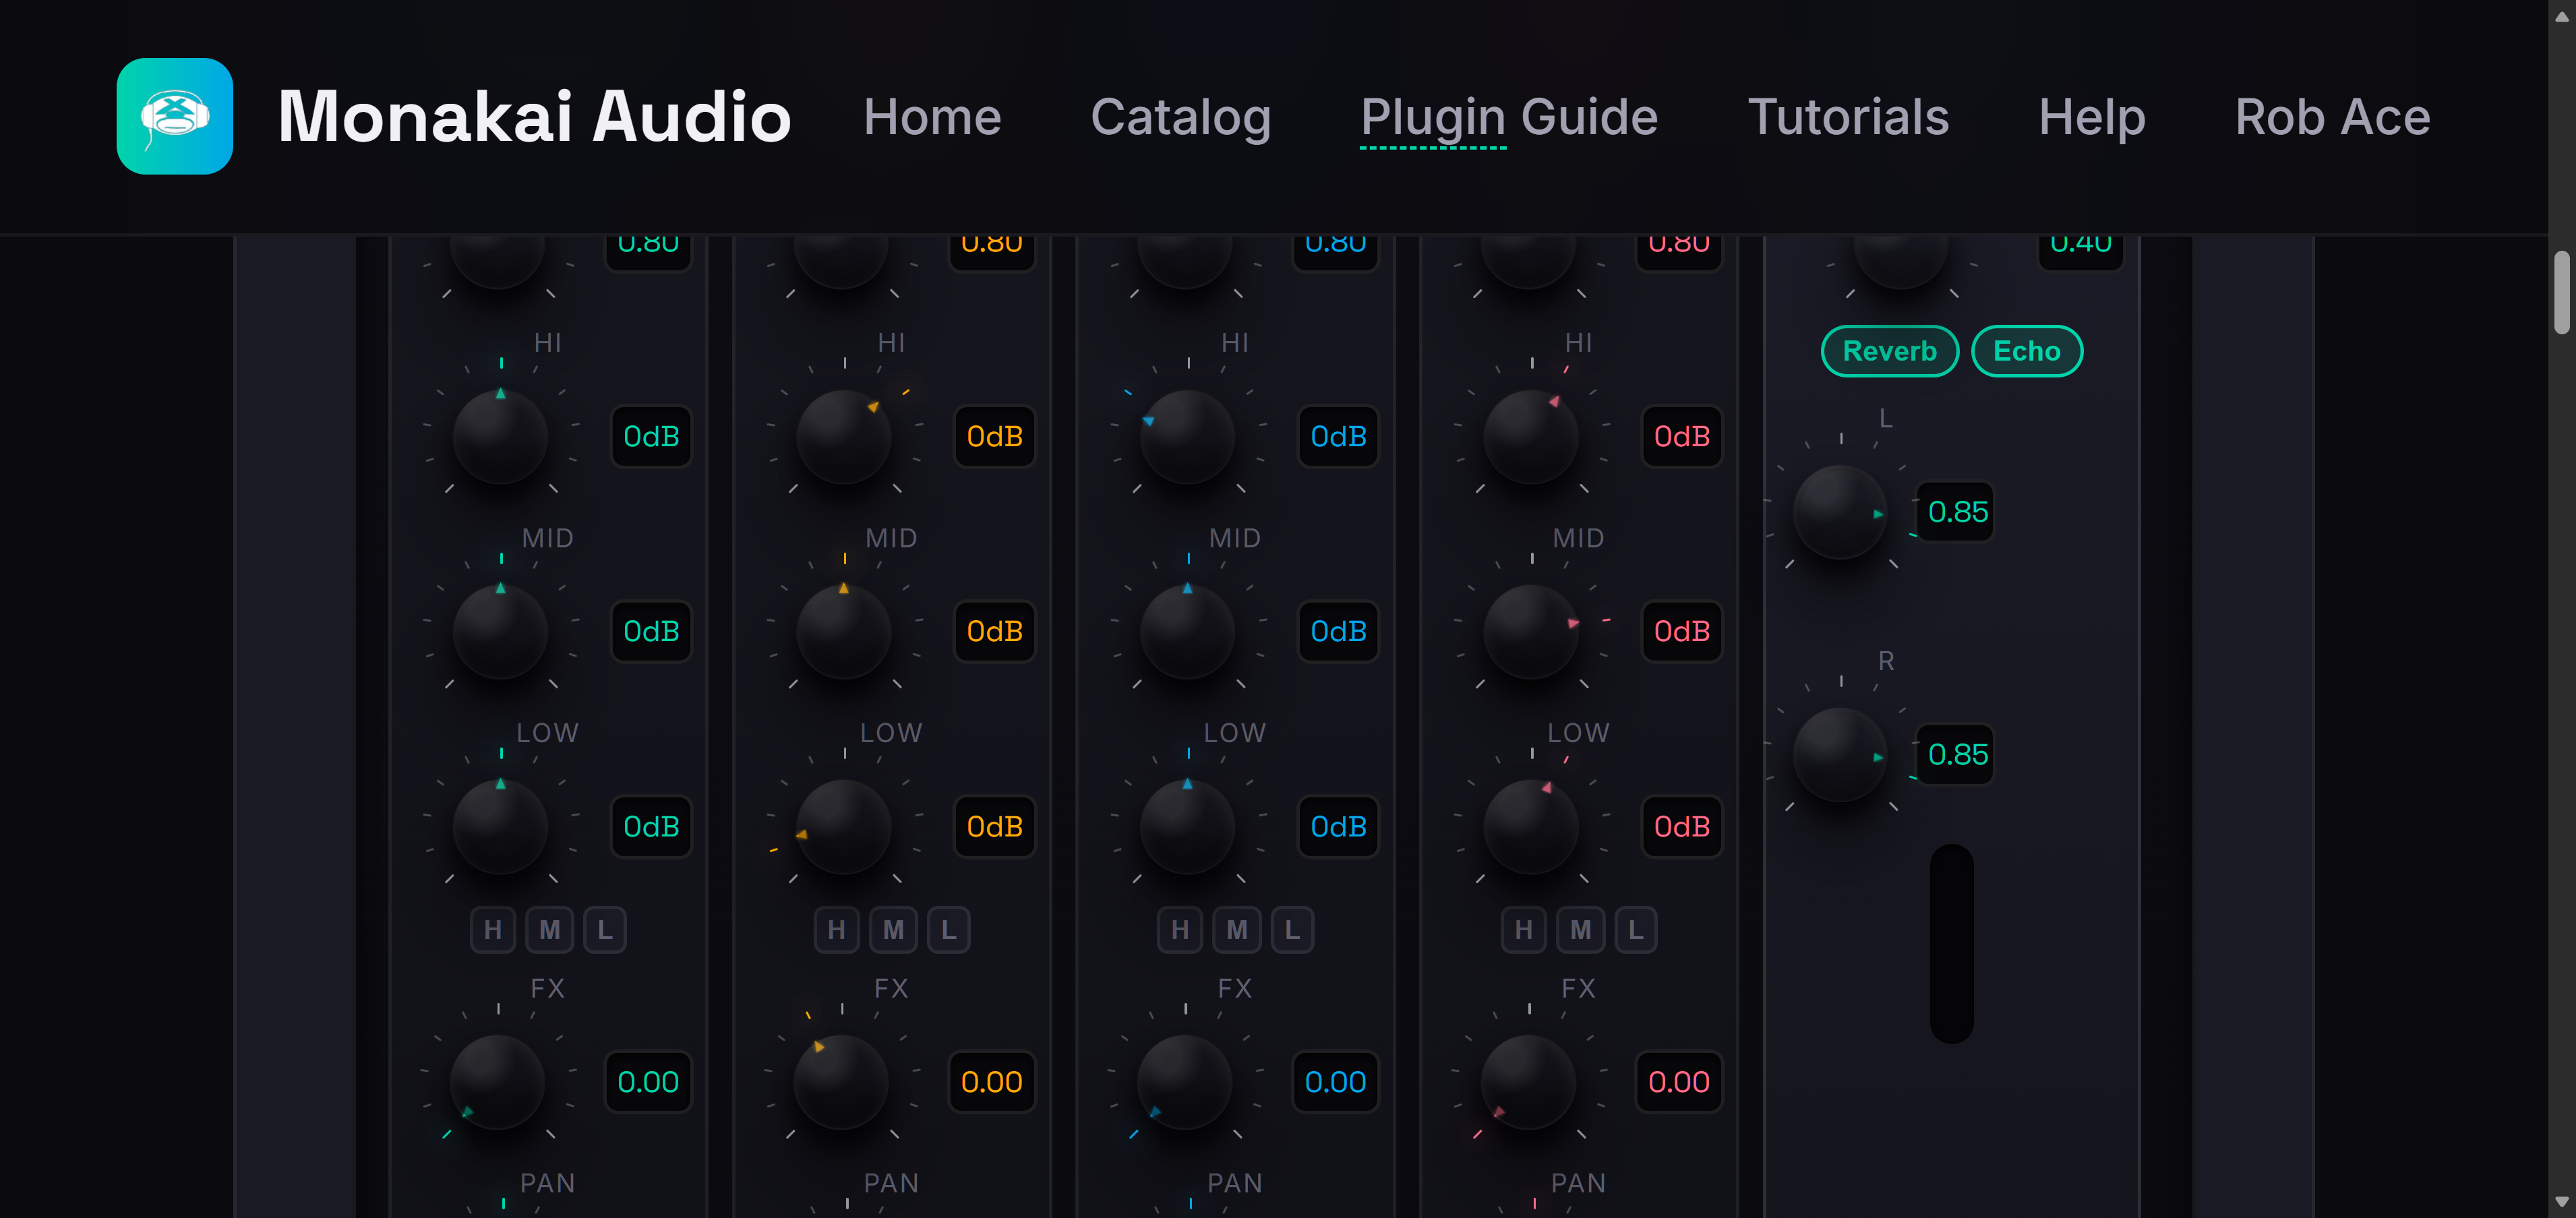
Task: Toggle the pink channel H band button
Action: pos(1524,930)
